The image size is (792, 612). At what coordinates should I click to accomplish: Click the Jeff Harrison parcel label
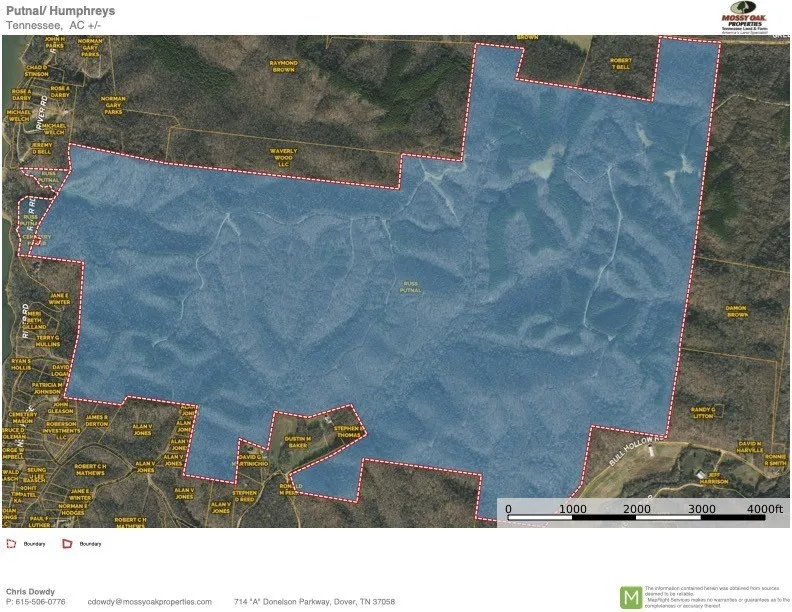click(x=714, y=478)
